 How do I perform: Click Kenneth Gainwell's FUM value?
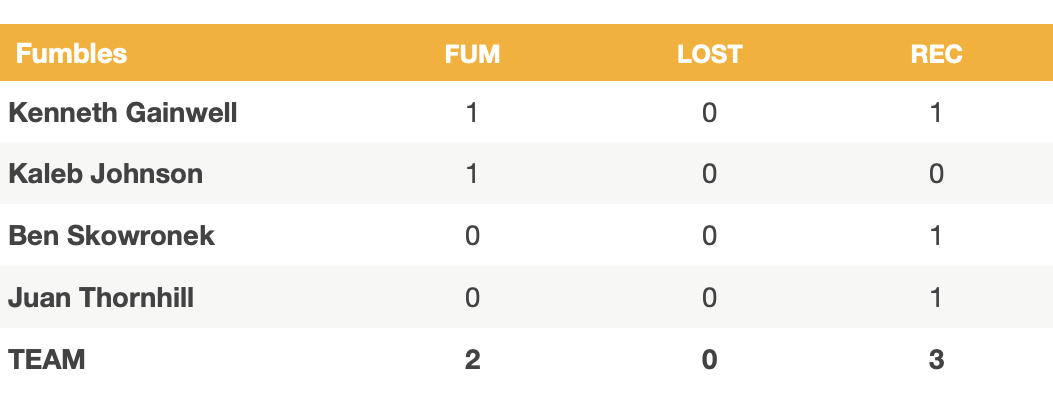[x=472, y=112]
